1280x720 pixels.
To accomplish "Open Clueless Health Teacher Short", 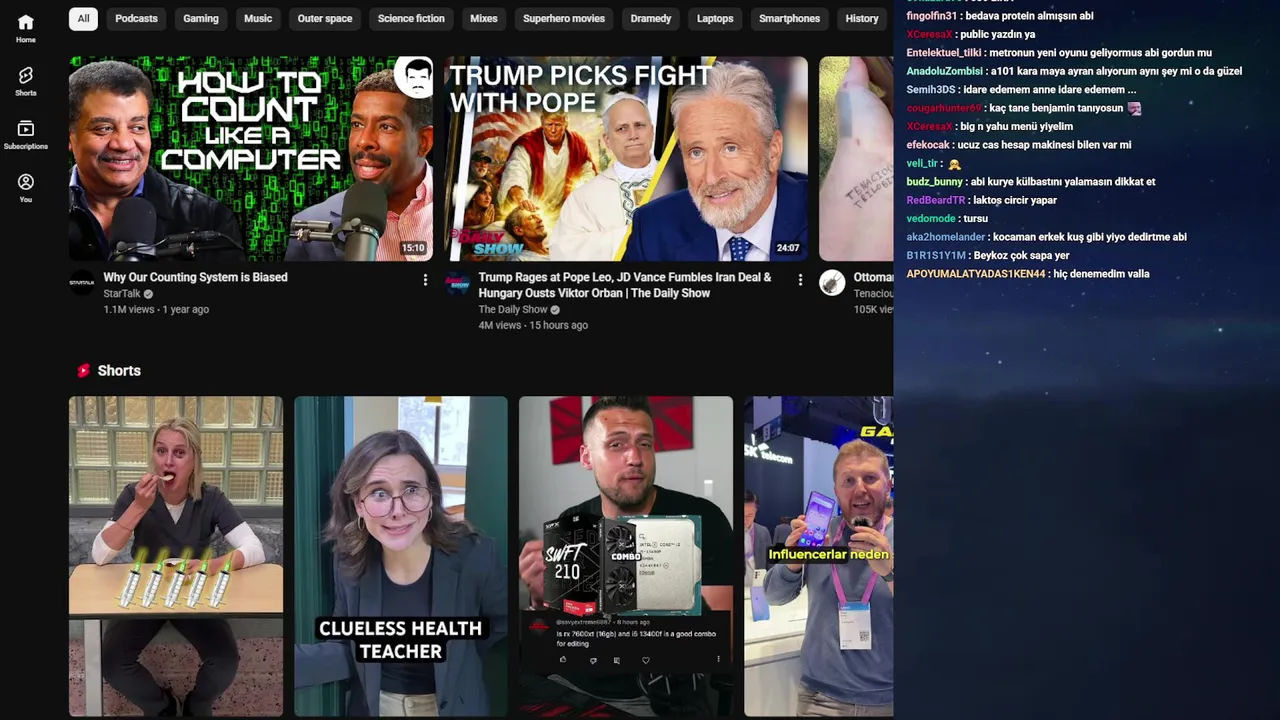I will tap(401, 556).
